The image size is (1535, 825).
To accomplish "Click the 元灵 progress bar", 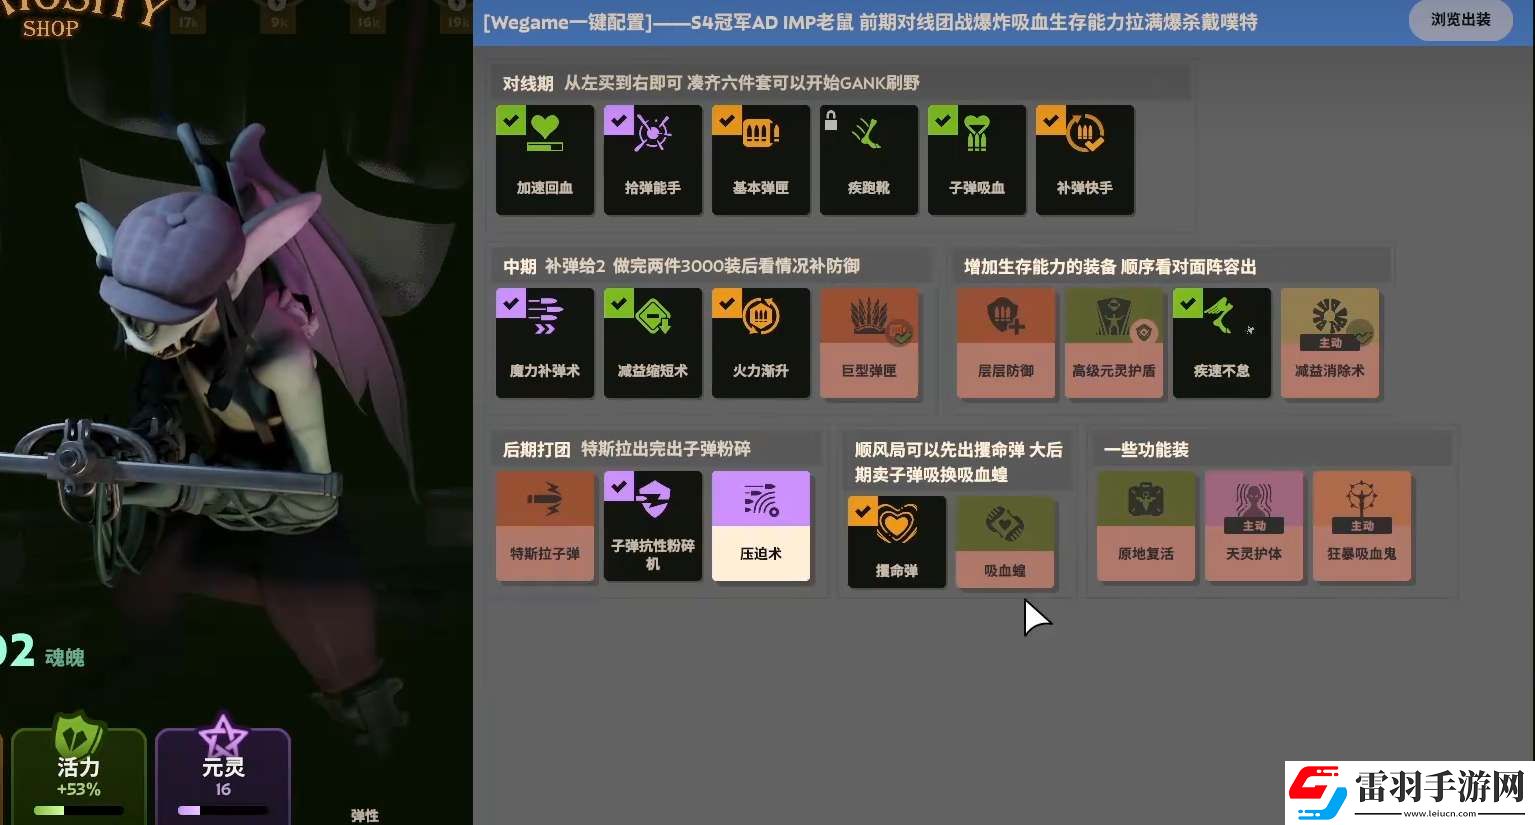I will tap(222, 810).
